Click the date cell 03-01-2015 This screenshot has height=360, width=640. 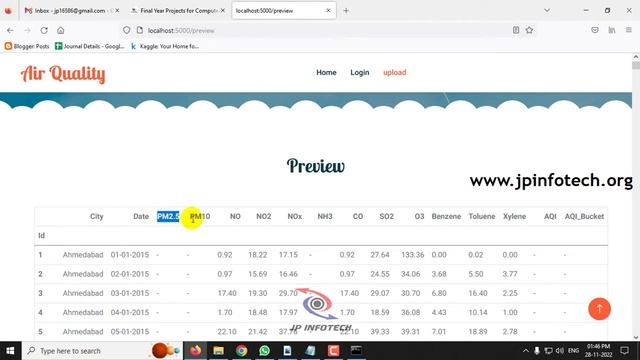pos(130,293)
